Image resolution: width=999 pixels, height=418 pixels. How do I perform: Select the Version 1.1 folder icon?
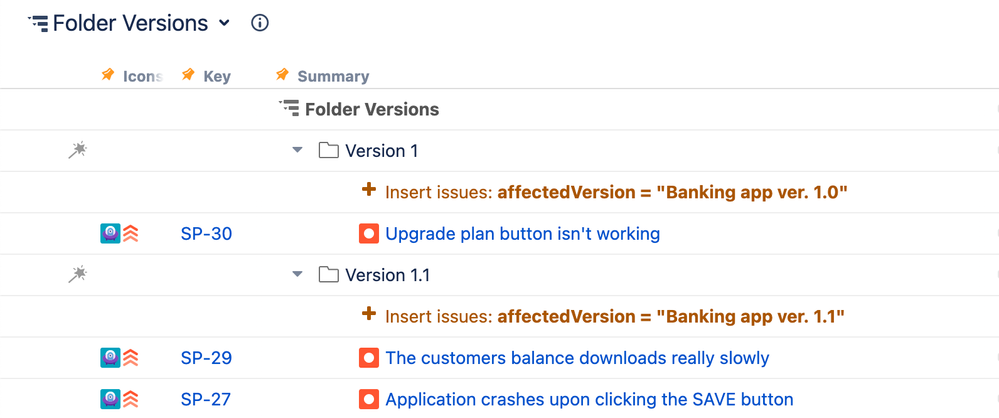[x=328, y=275]
